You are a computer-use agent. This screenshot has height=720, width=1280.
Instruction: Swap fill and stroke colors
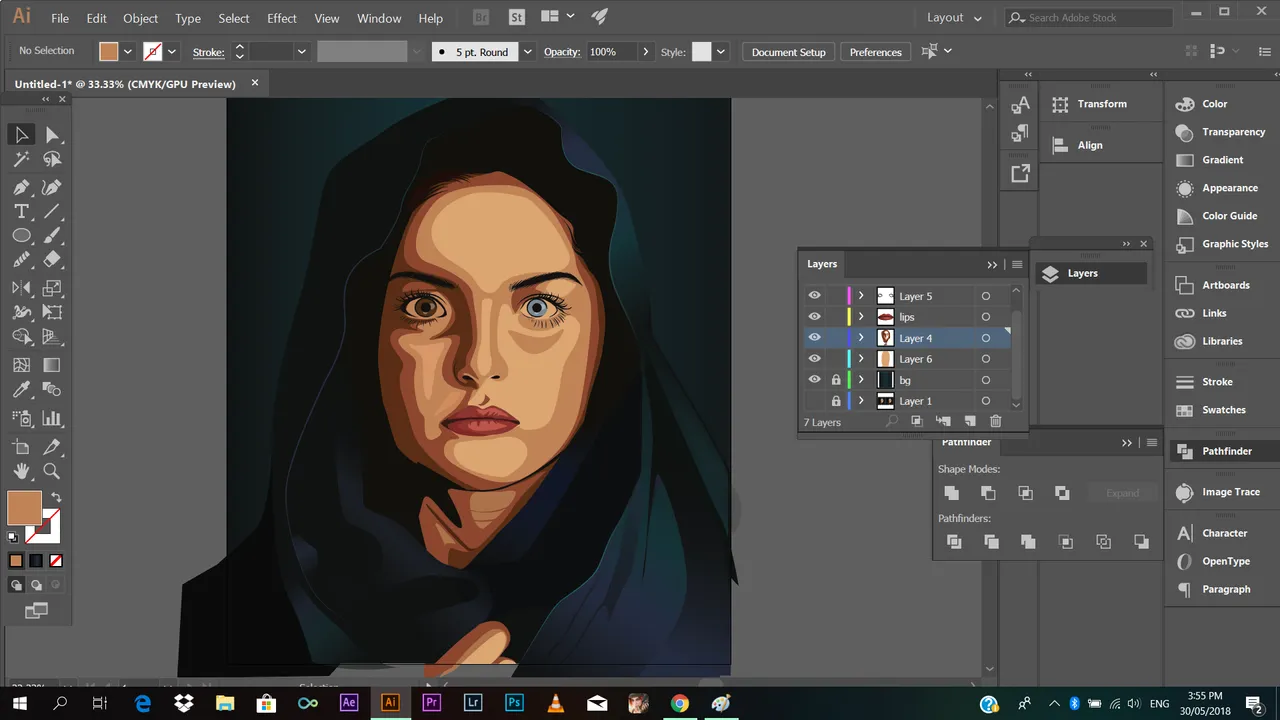point(57,497)
